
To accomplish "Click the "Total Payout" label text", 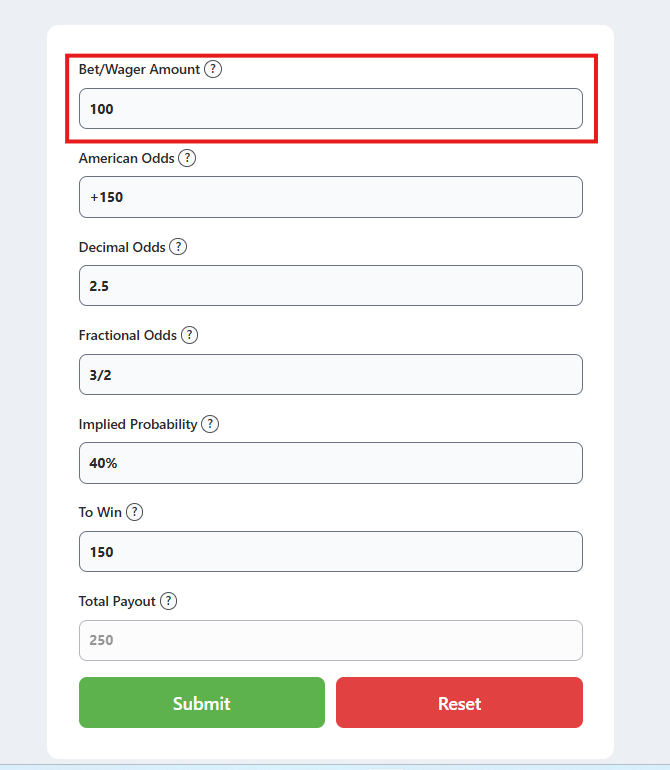I will (117, 602).
